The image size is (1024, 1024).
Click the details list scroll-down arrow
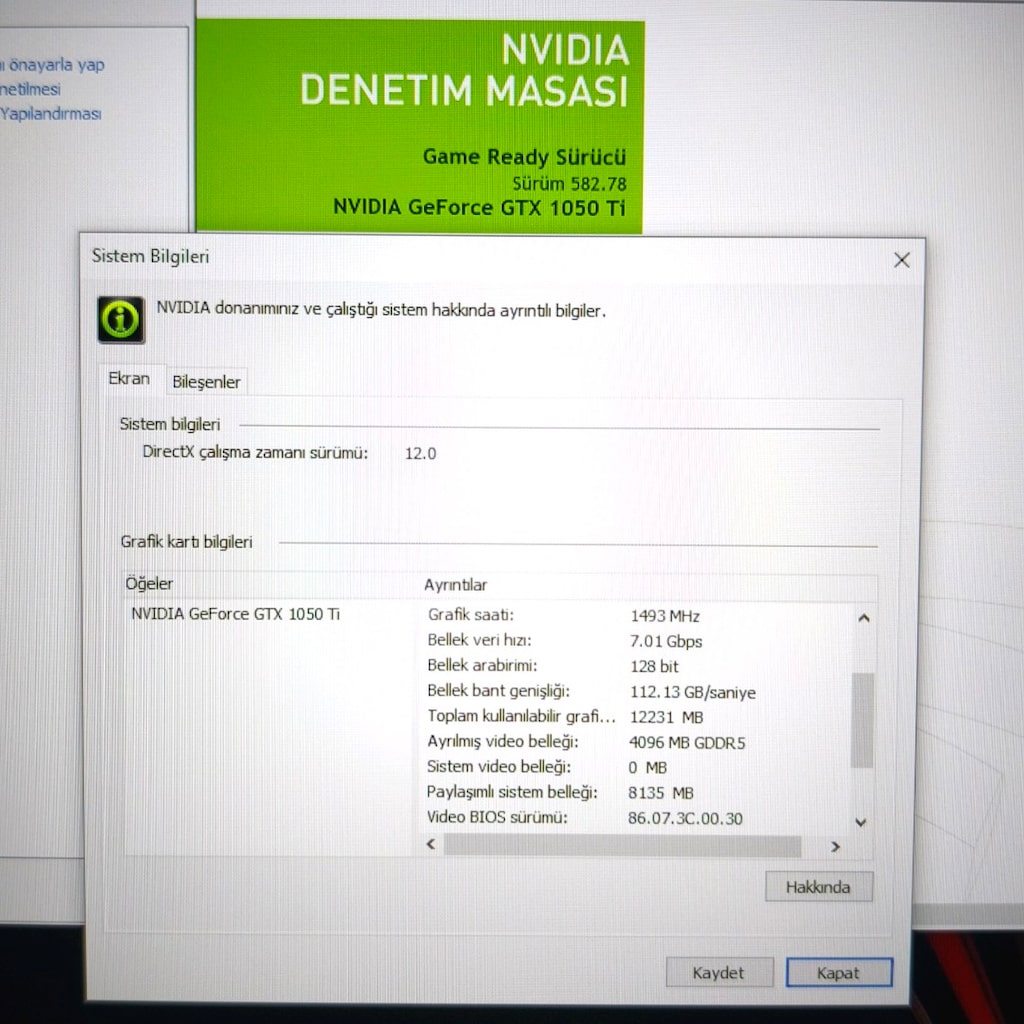(x=861, y=822)
